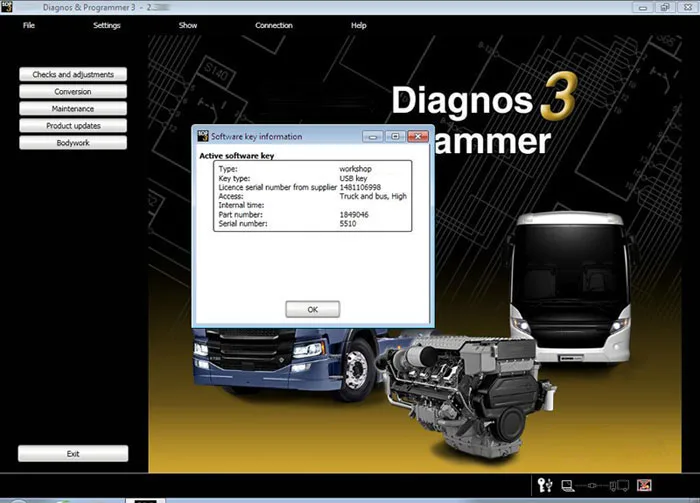700x503 pixels.
Task: Click the 'Licence serial number from supplier' label
Action: pos(277,187)
